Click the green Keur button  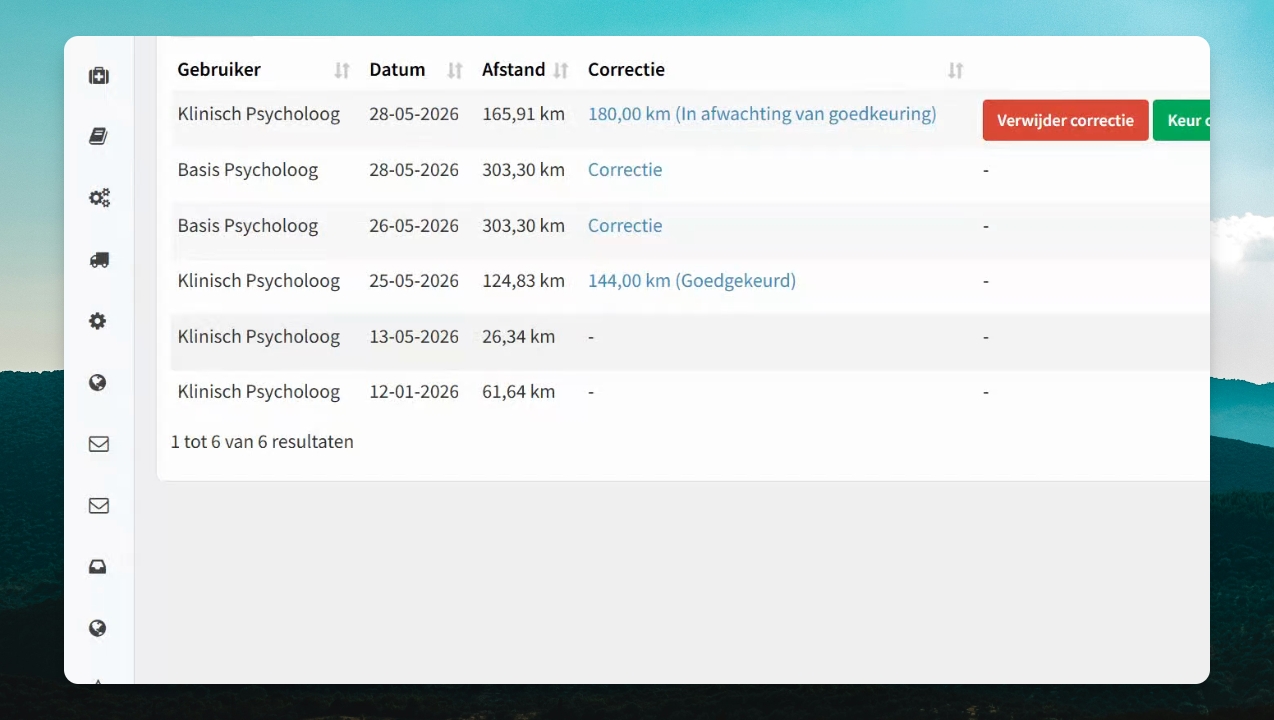(x=1181, y=120)
